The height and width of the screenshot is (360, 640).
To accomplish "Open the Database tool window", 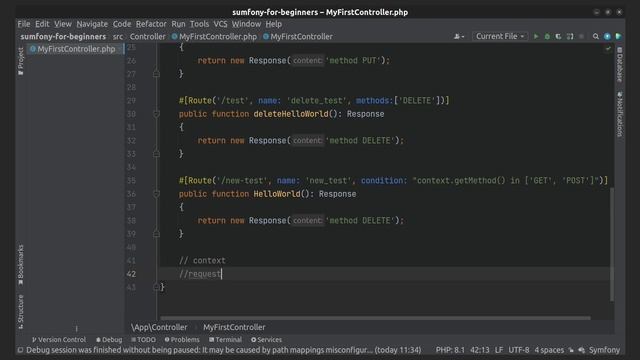I will pos(620,64).
